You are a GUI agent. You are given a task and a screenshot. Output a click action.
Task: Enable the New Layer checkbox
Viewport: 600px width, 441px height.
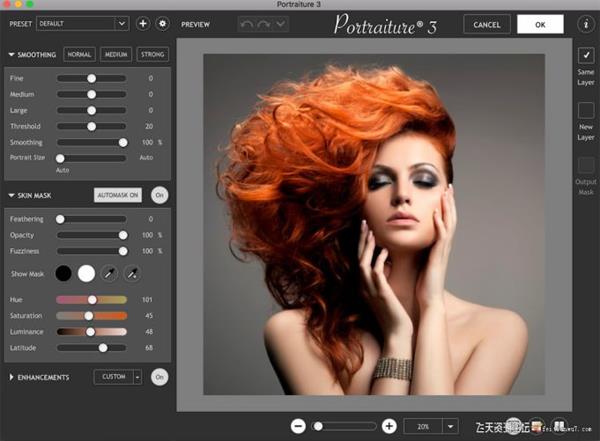(x=586, y=110)
